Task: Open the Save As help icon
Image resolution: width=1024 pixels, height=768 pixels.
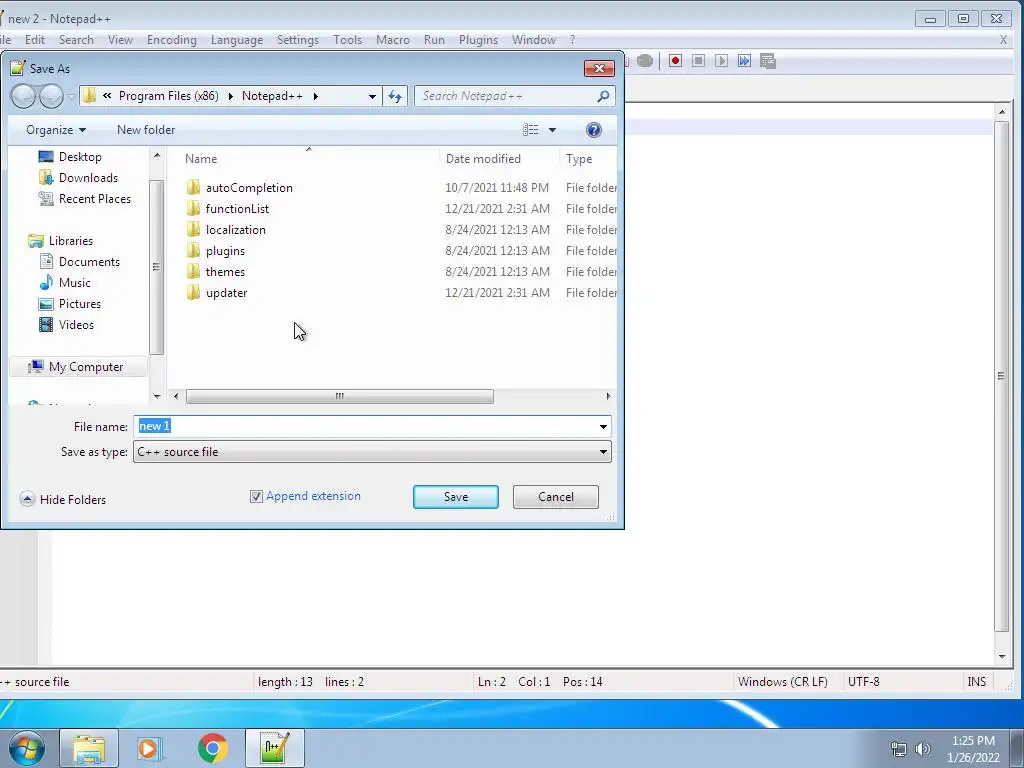Action: pyautogui.click(x=594, y=130)
